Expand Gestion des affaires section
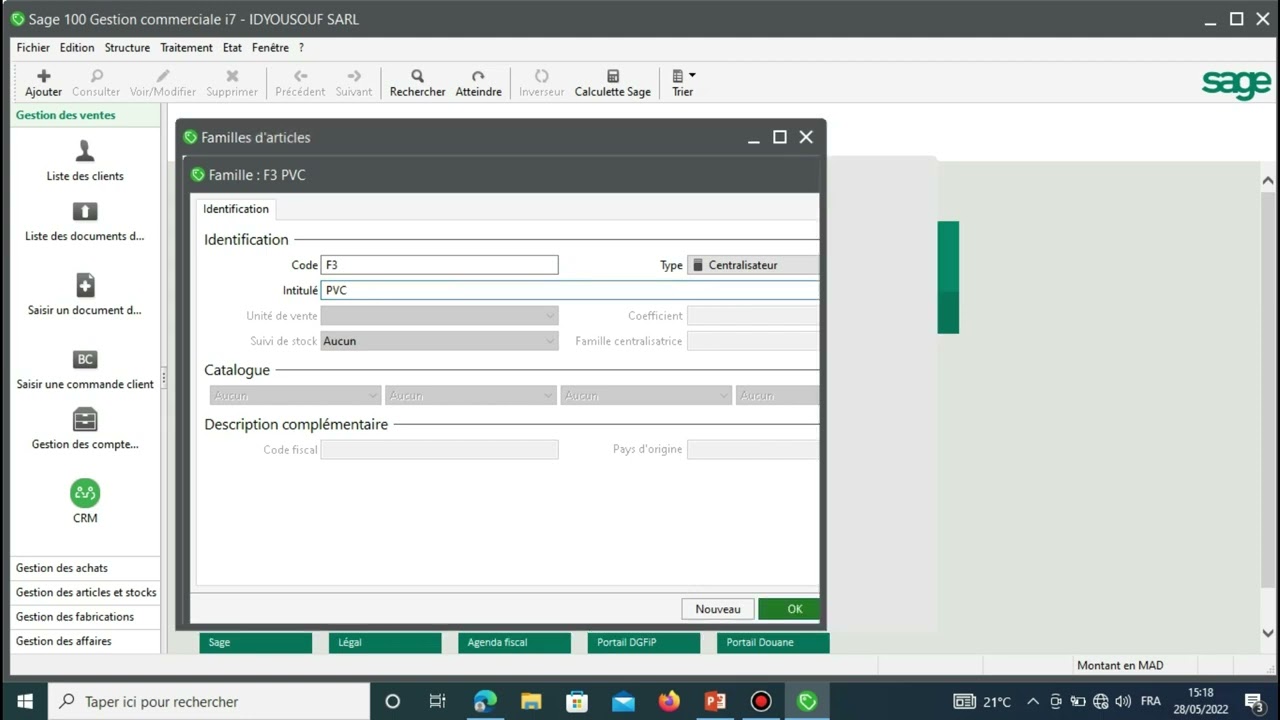1280x720 pixels. 85,641
